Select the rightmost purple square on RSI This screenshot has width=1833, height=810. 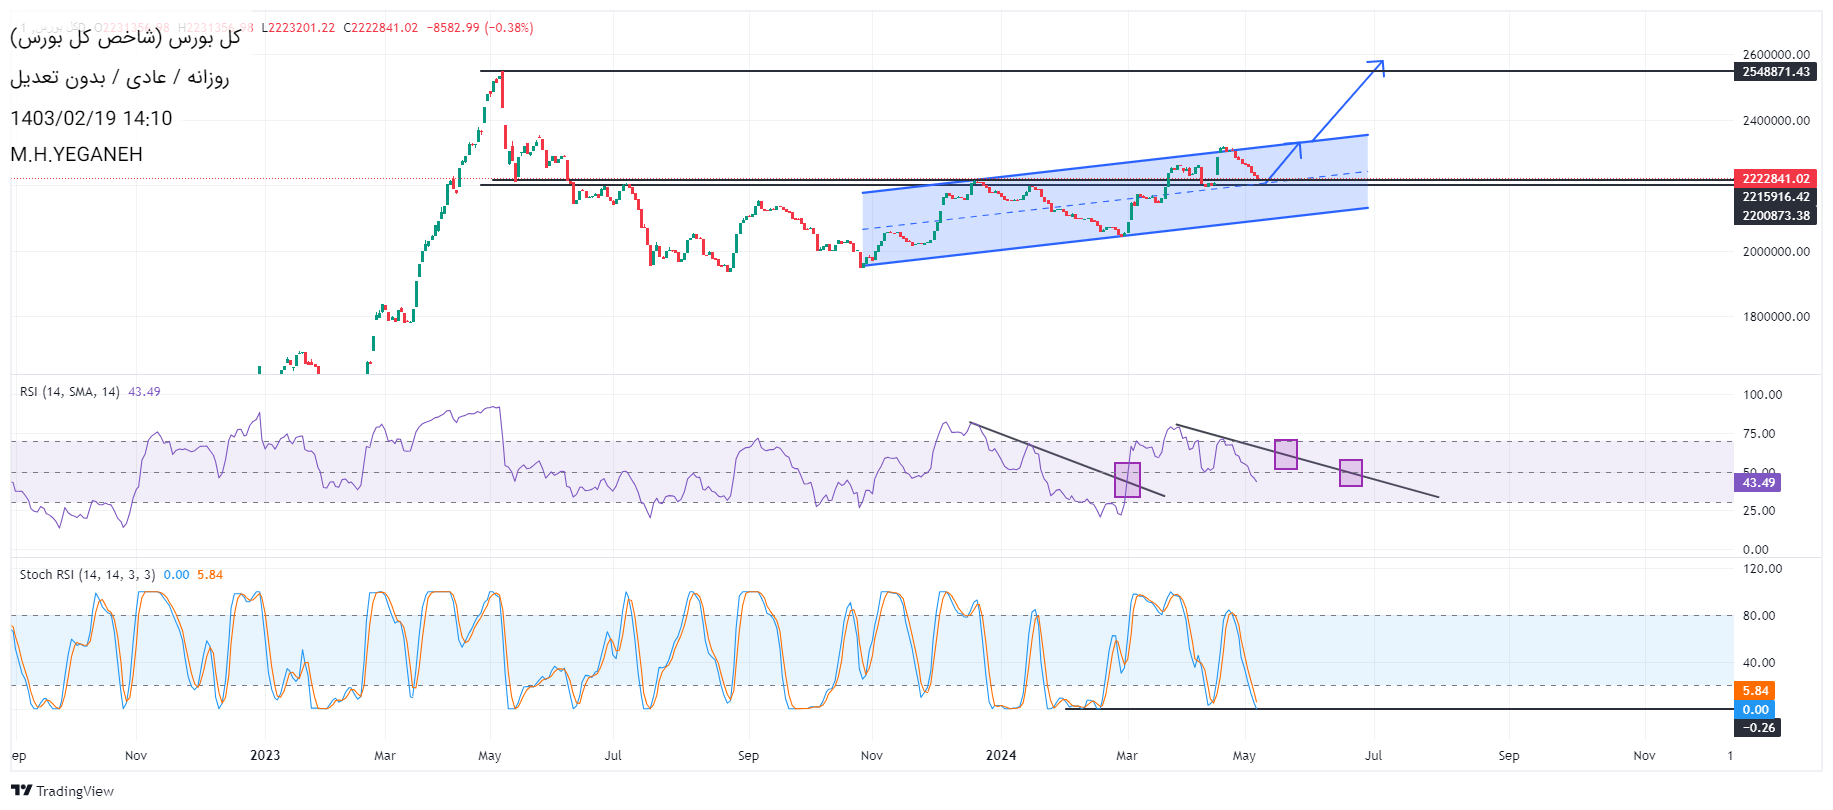1350,473
